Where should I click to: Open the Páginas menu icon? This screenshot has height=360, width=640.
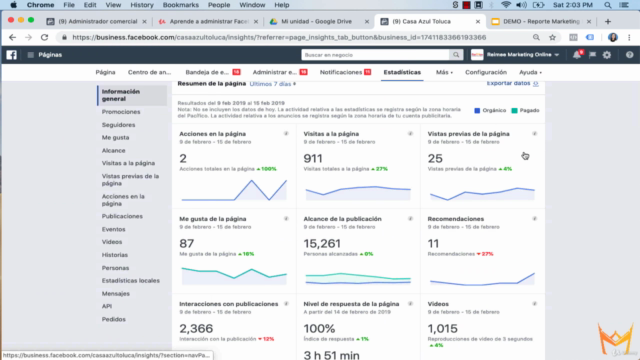tap(30, 55)
